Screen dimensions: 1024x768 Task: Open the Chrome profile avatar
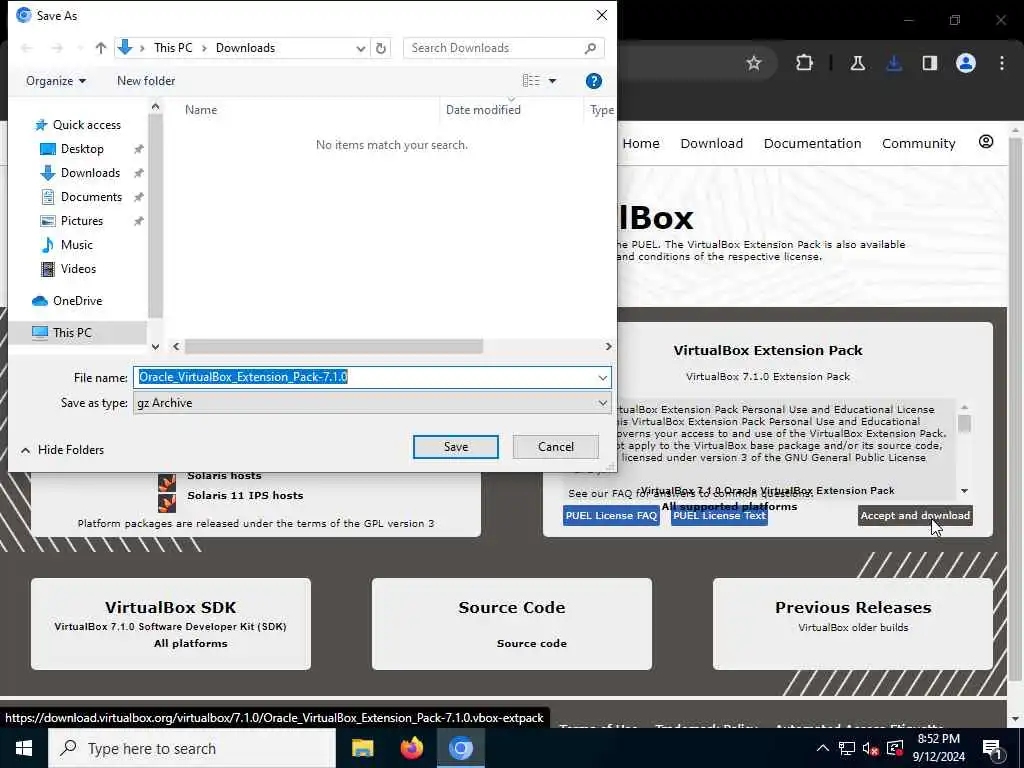click(966, 63)
